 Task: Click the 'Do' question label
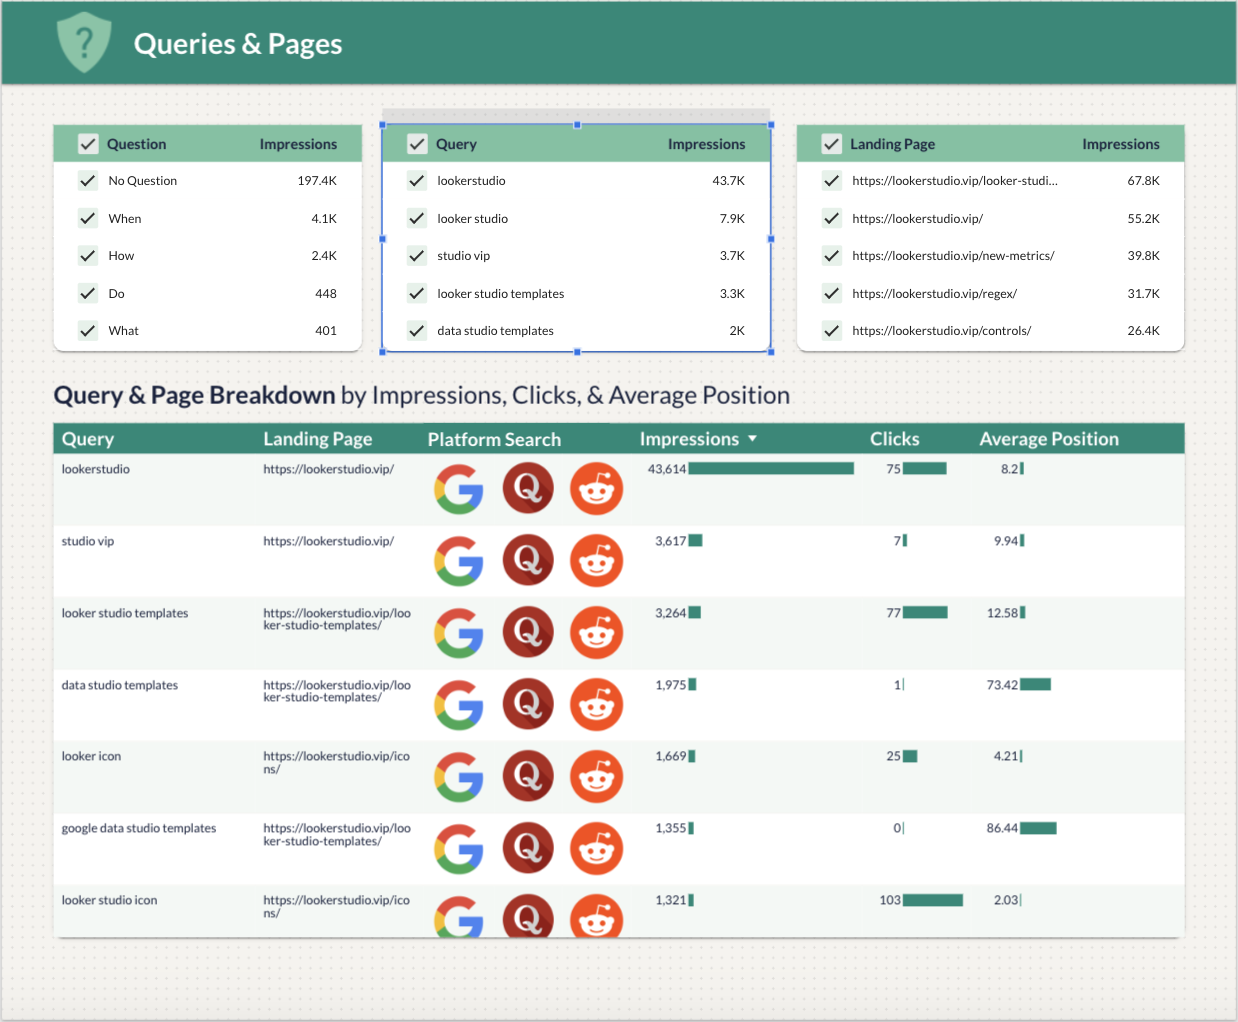coord(116,293)
